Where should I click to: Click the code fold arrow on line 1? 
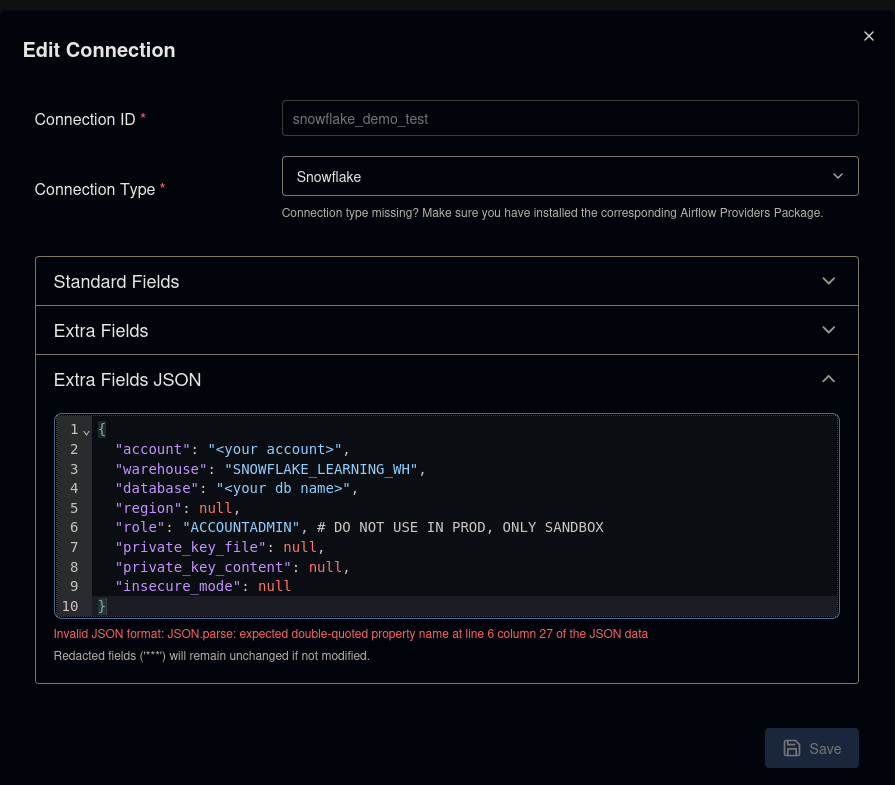tap(87, 432)
